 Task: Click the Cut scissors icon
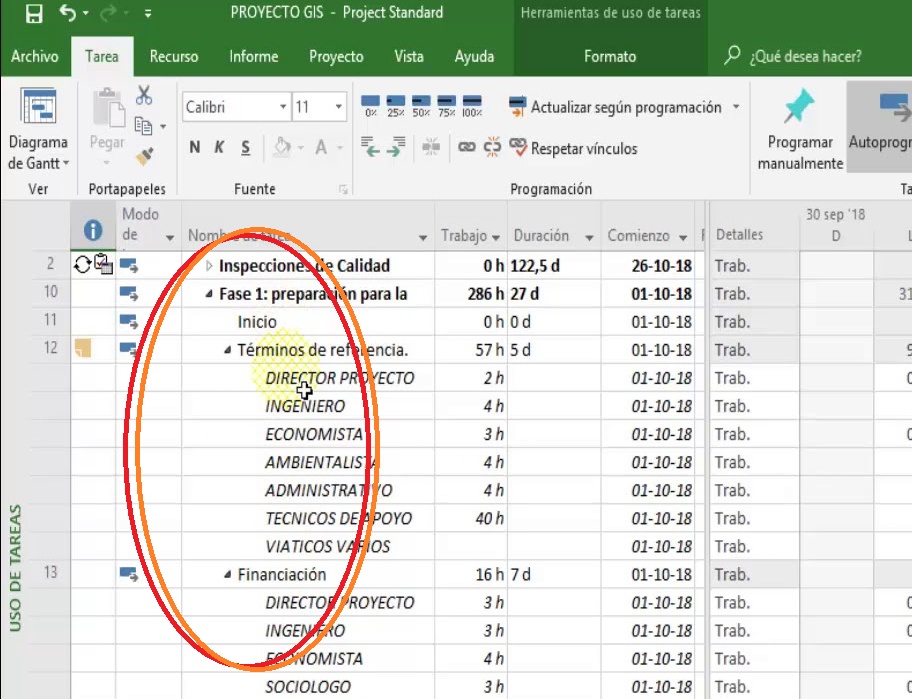tap(144, 96)
